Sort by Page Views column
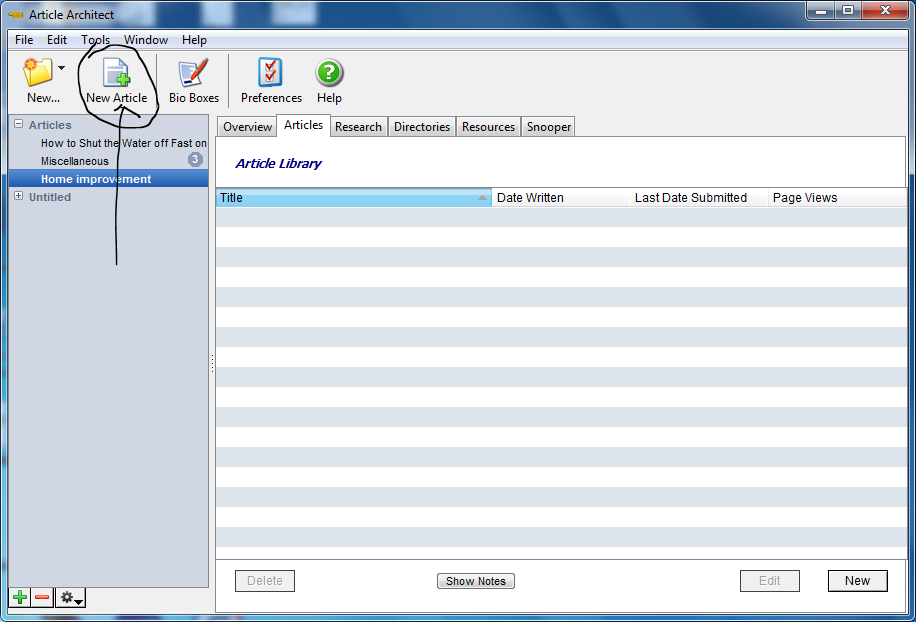 click(837, 197)
